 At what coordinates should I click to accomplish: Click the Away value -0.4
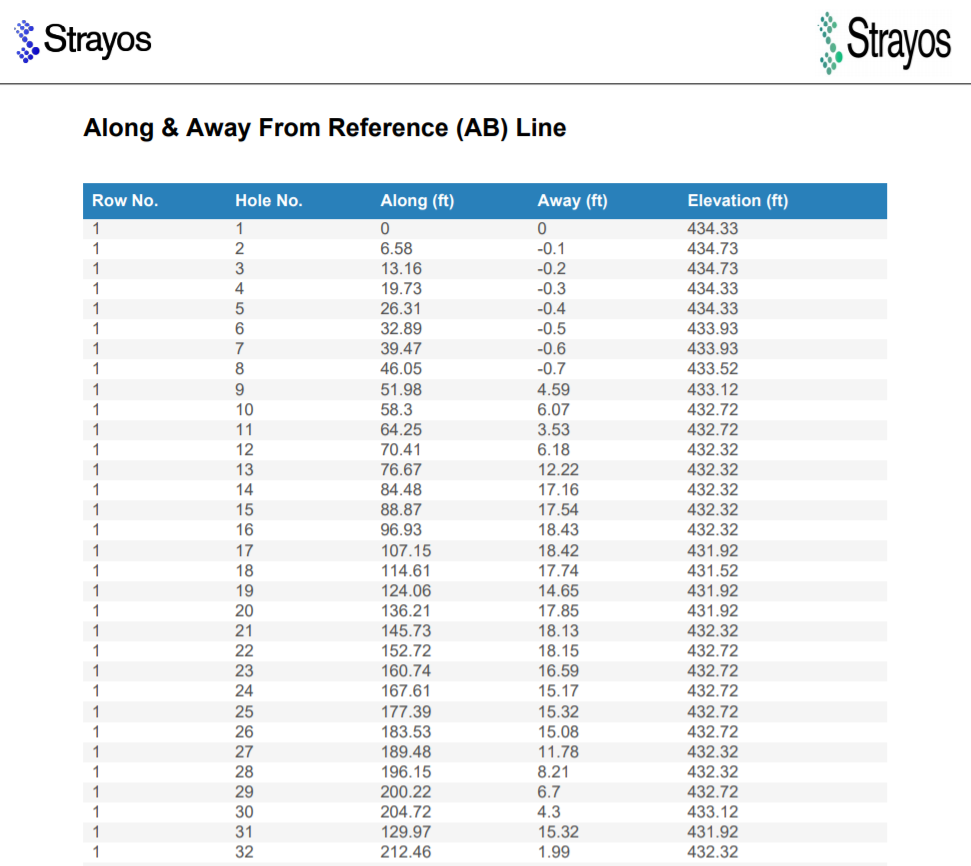click(x=551, y=308)
